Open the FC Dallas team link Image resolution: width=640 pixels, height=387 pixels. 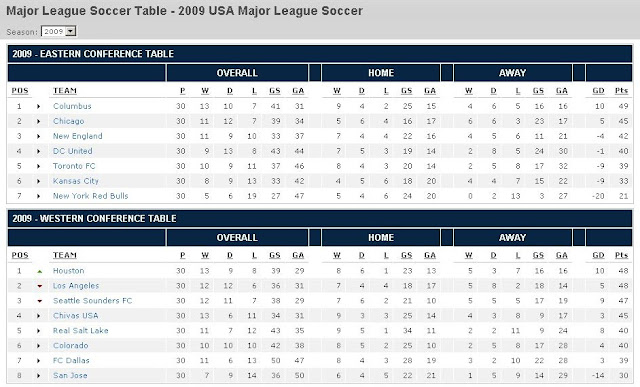[x=71, y=360]
